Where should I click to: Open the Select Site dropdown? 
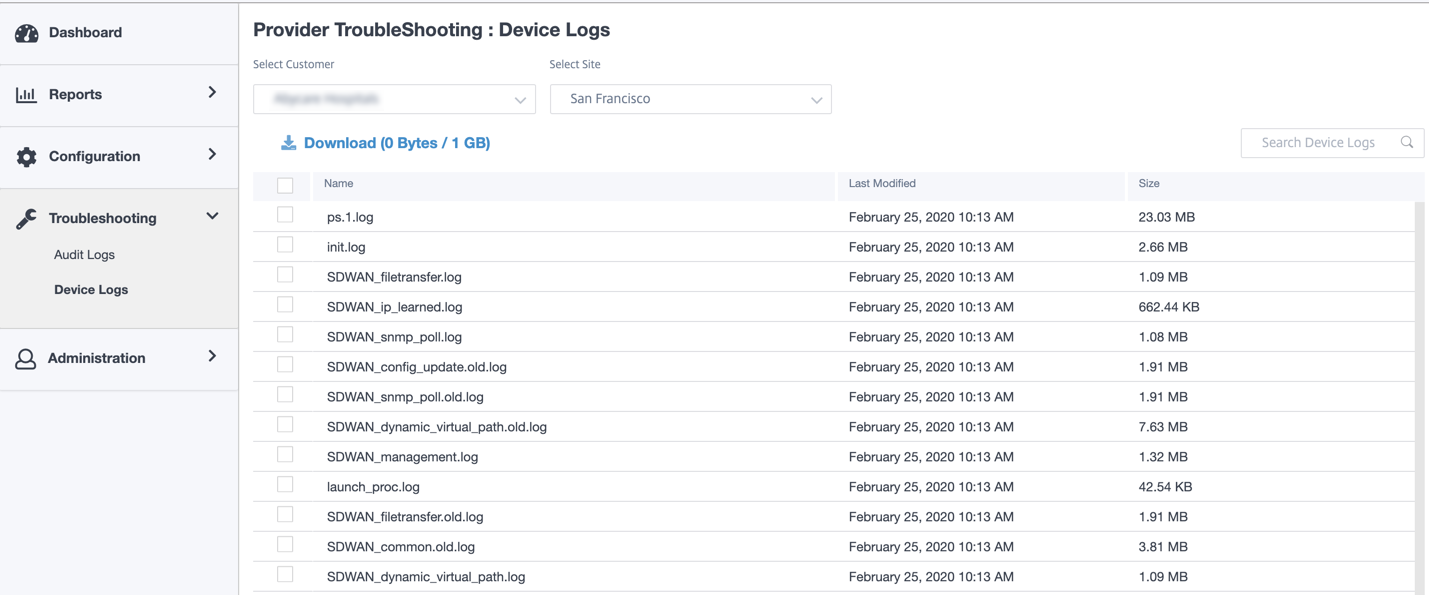[691, 99]
